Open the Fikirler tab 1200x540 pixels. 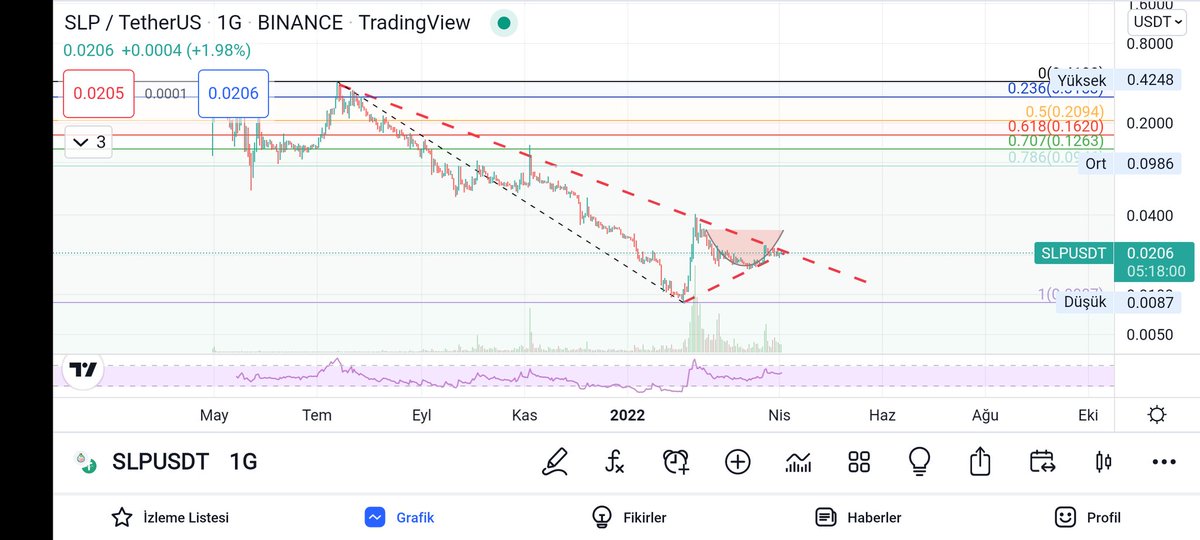click(629, 517)
